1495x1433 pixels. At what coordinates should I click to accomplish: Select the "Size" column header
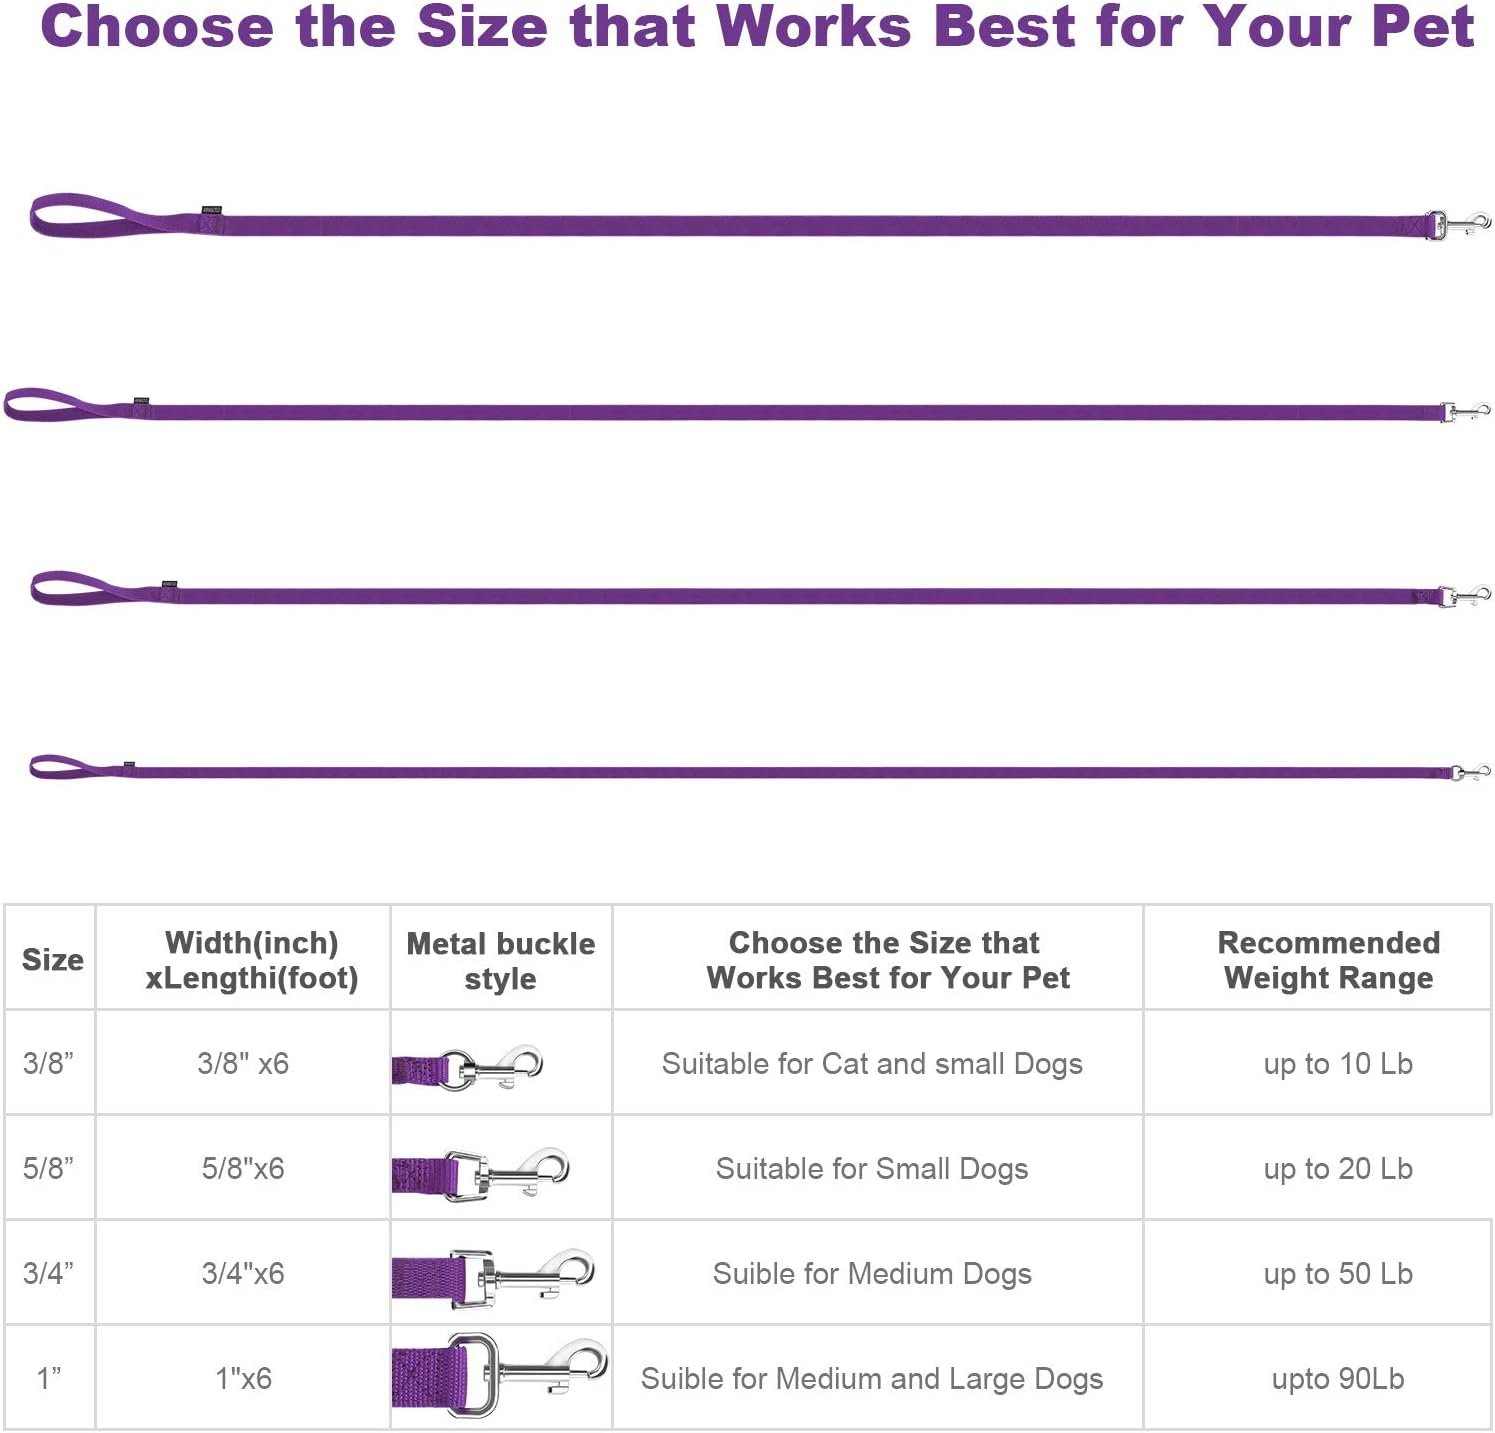pyautogui.click(x=52, y=960)
